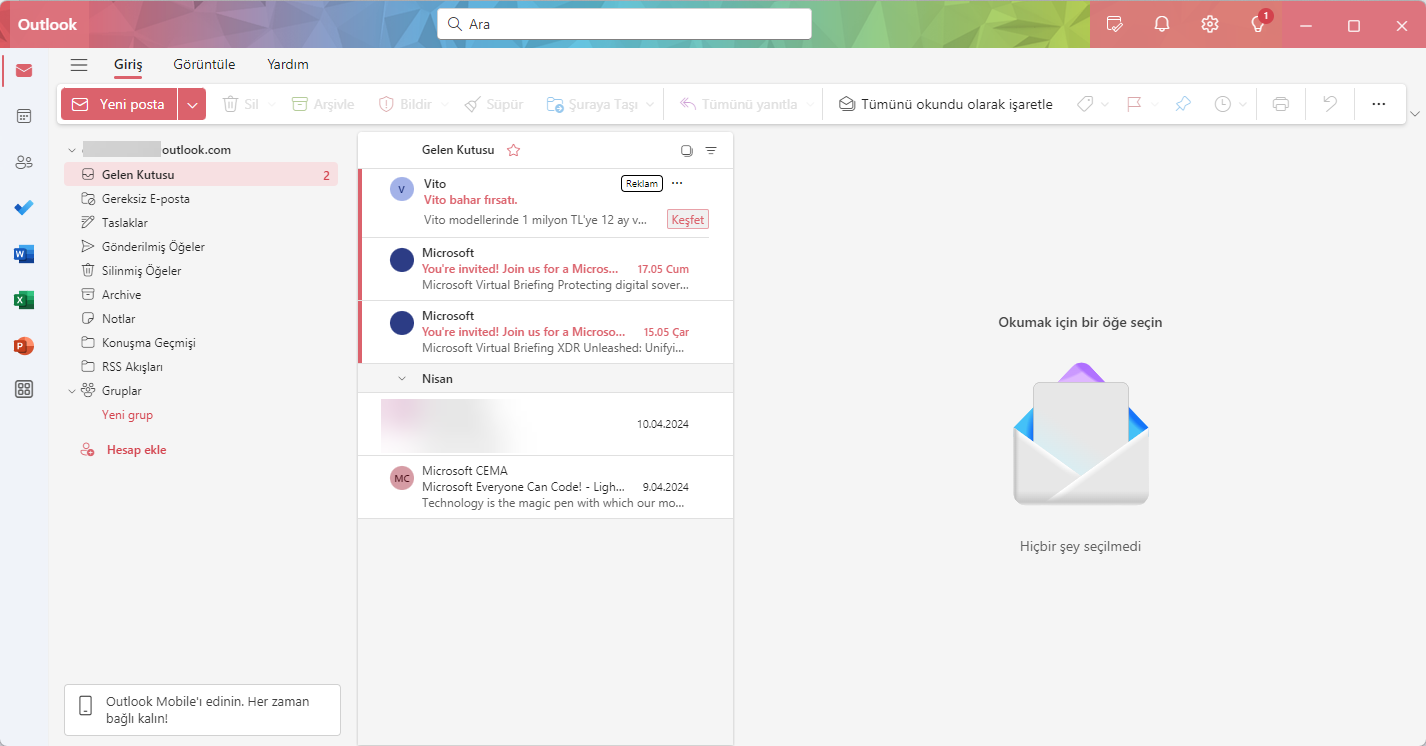Click Bildir (report) in the toolbar
This screenshot has height=746, width=1426.
coord(405,104)
